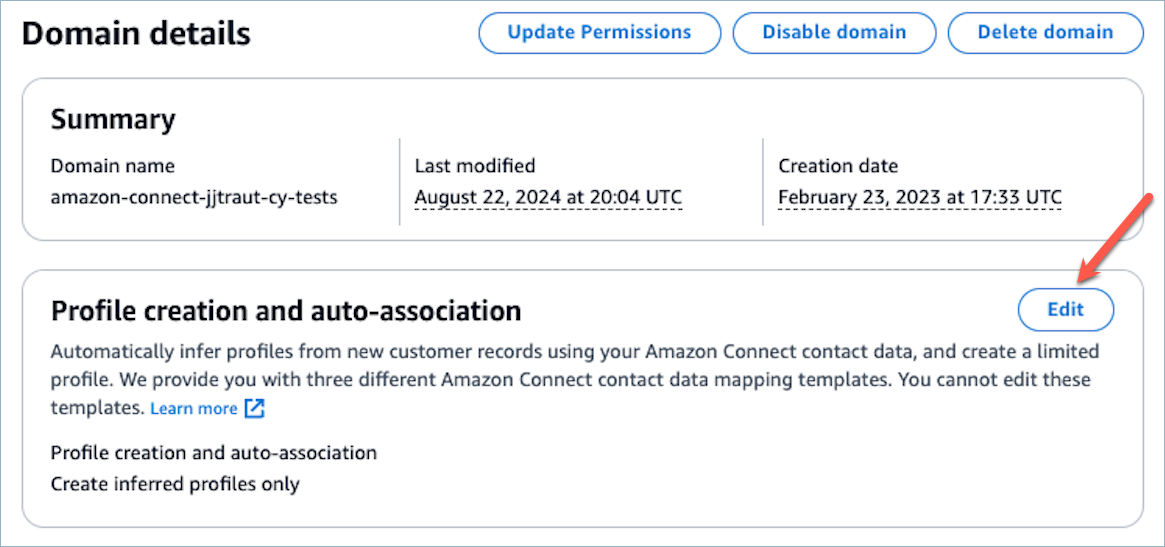The image size is (1165, 547).
Task: Click the Summary section heading
Action: pos(113,120)
